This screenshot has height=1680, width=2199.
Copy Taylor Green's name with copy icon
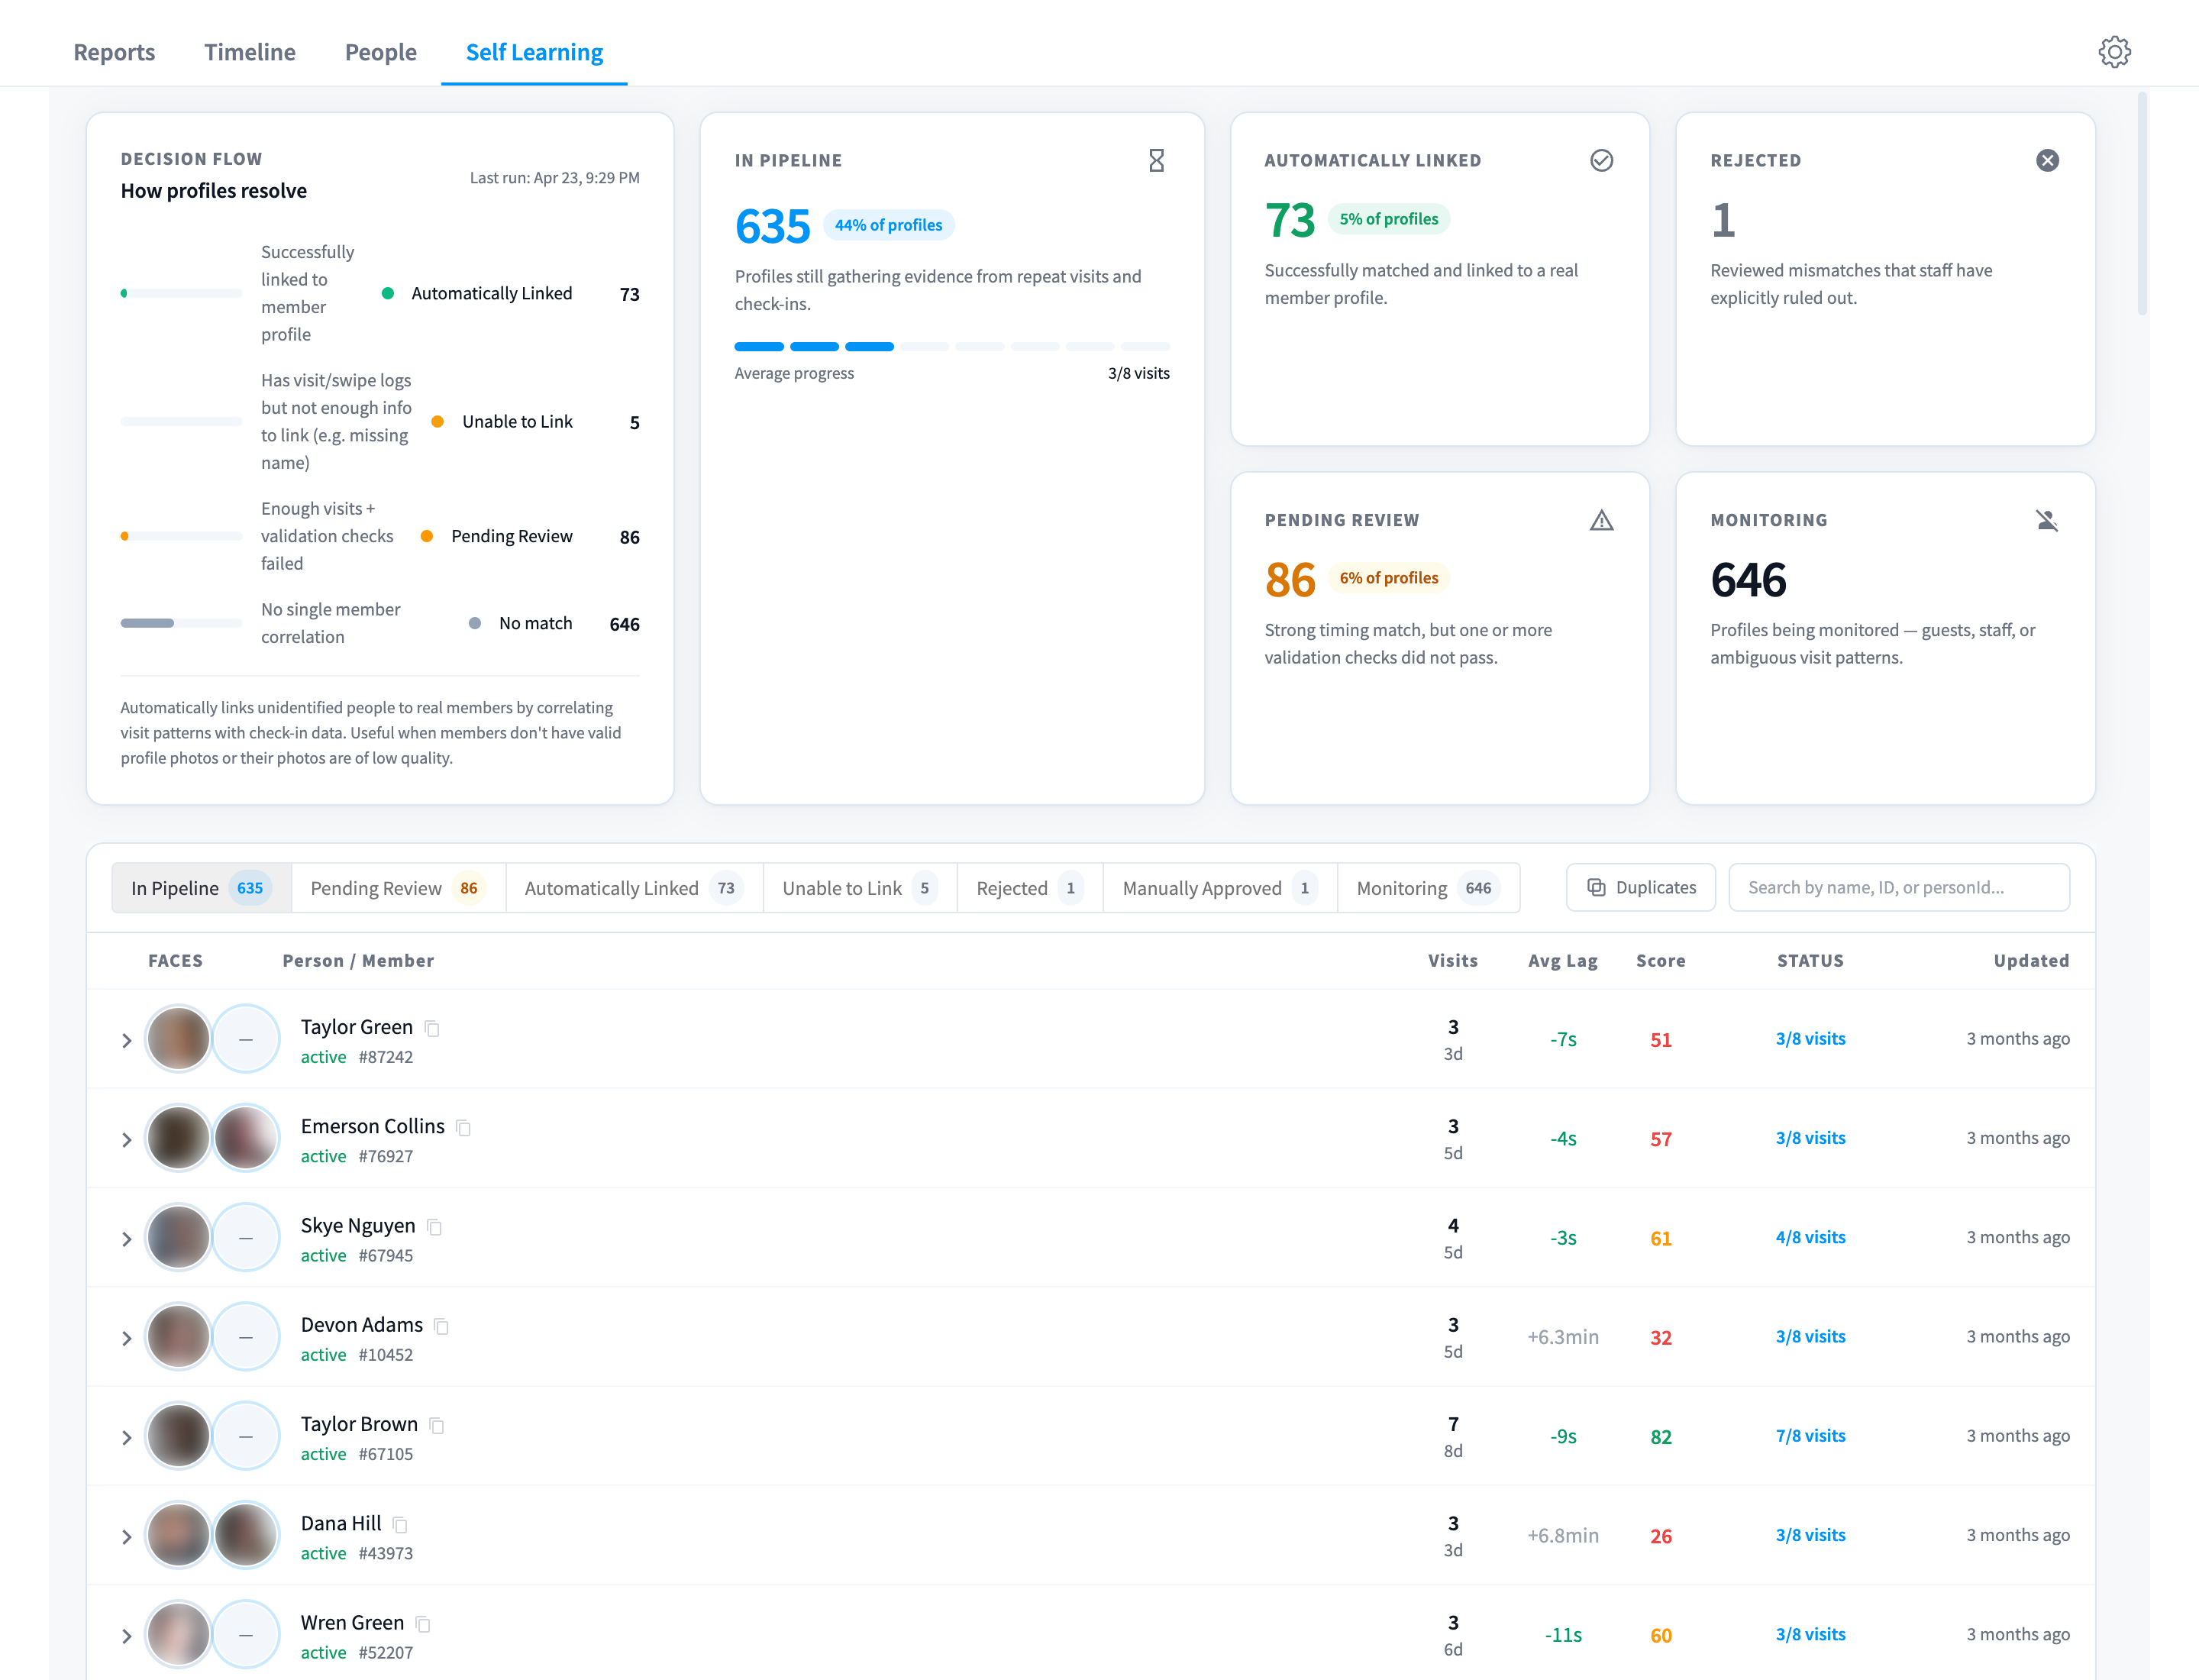(x=432, y=1028)
